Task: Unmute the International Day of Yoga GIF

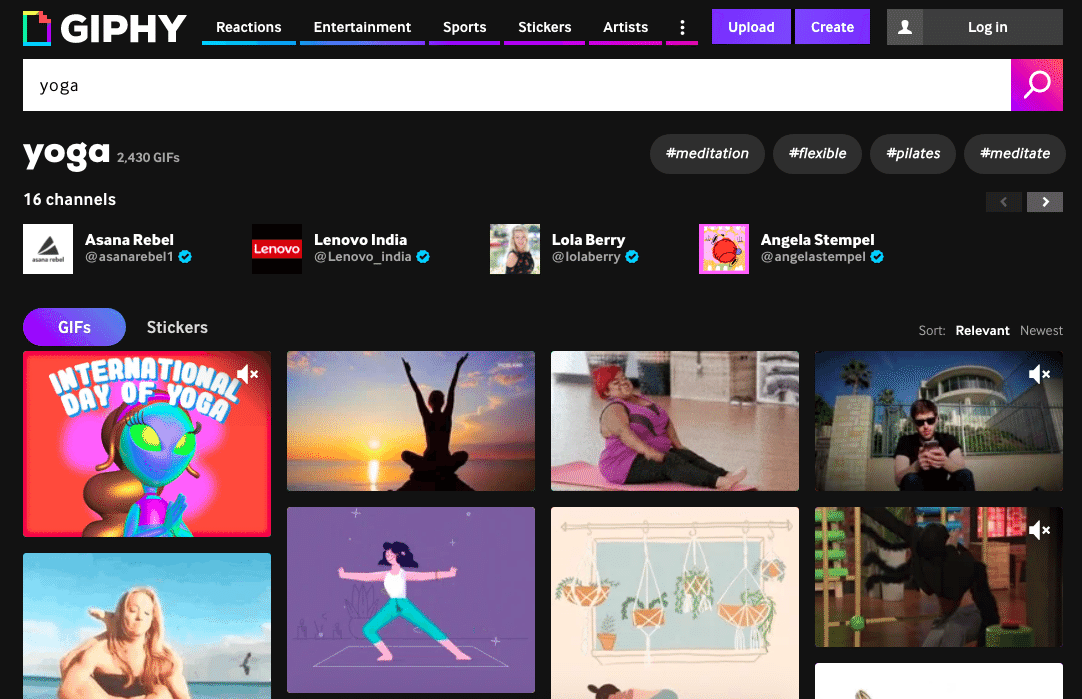Action: tap(247, 374)
